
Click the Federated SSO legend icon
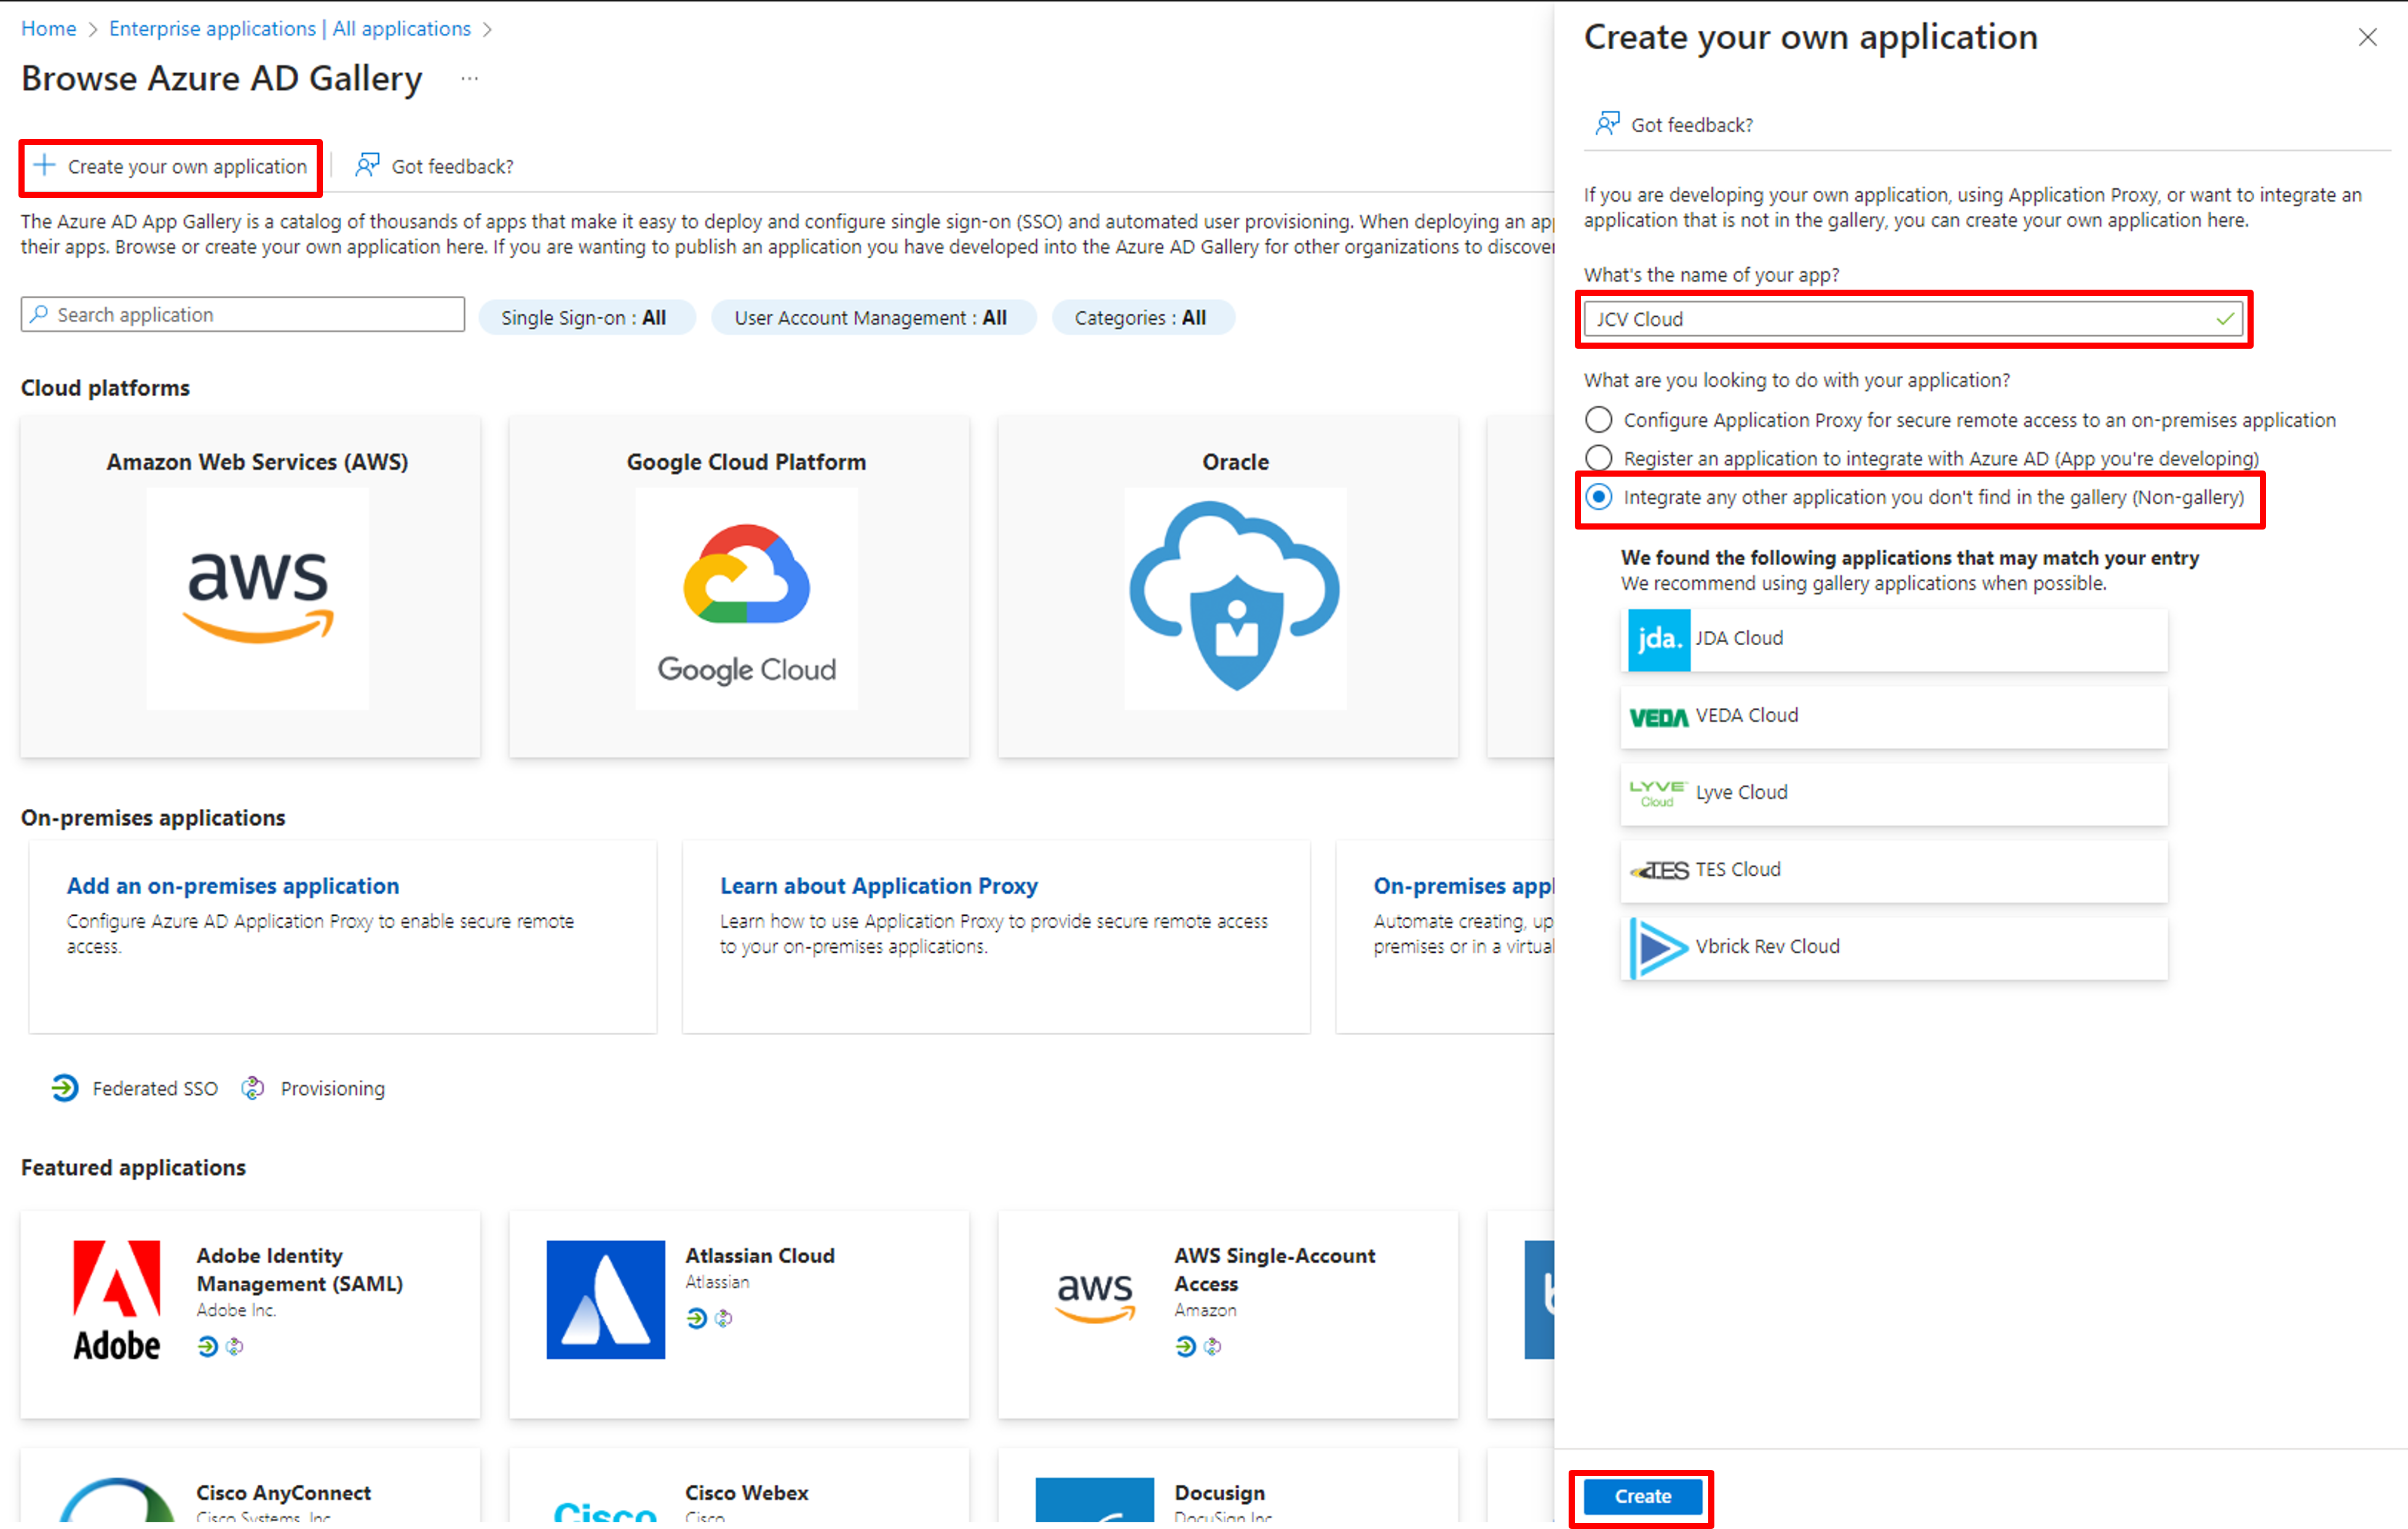point(65,1088)
